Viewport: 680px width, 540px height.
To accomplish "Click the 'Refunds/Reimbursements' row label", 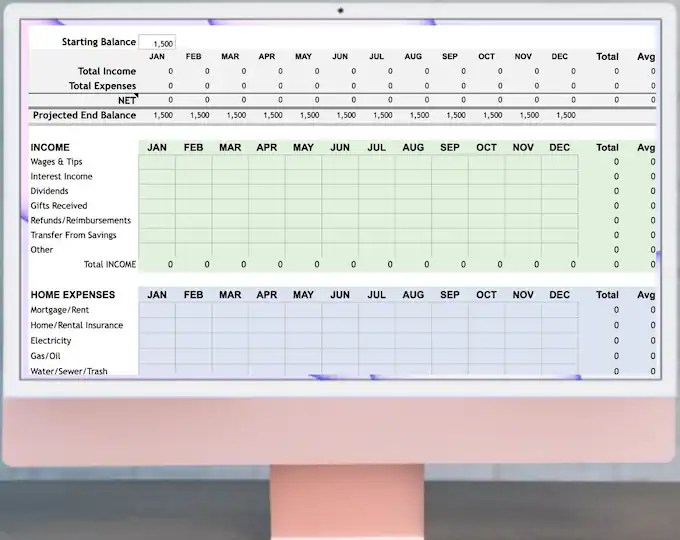I will 81,220.
